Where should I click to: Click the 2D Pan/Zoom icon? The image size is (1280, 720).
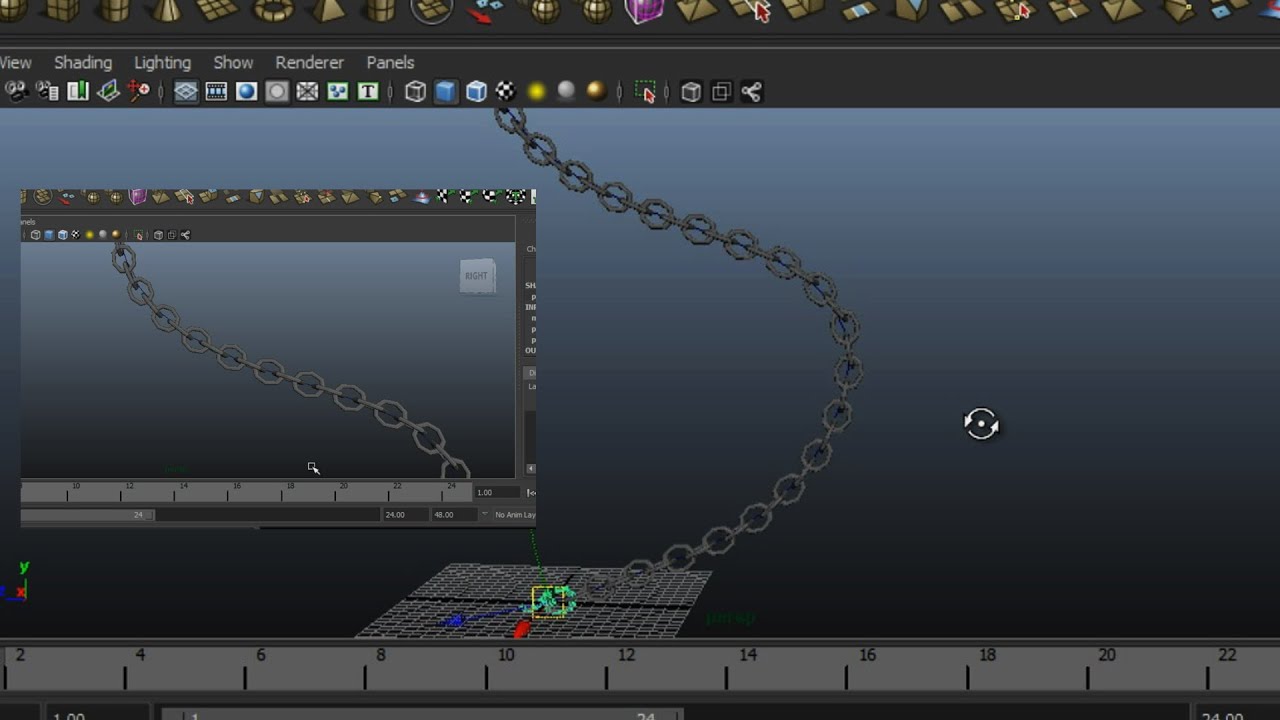tap(139, 92)
